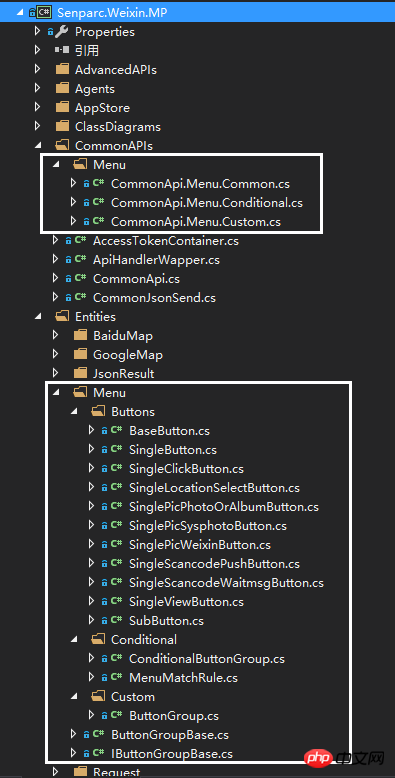Select SingleLocationSelectButton.cs in tree

coord(214,488)
